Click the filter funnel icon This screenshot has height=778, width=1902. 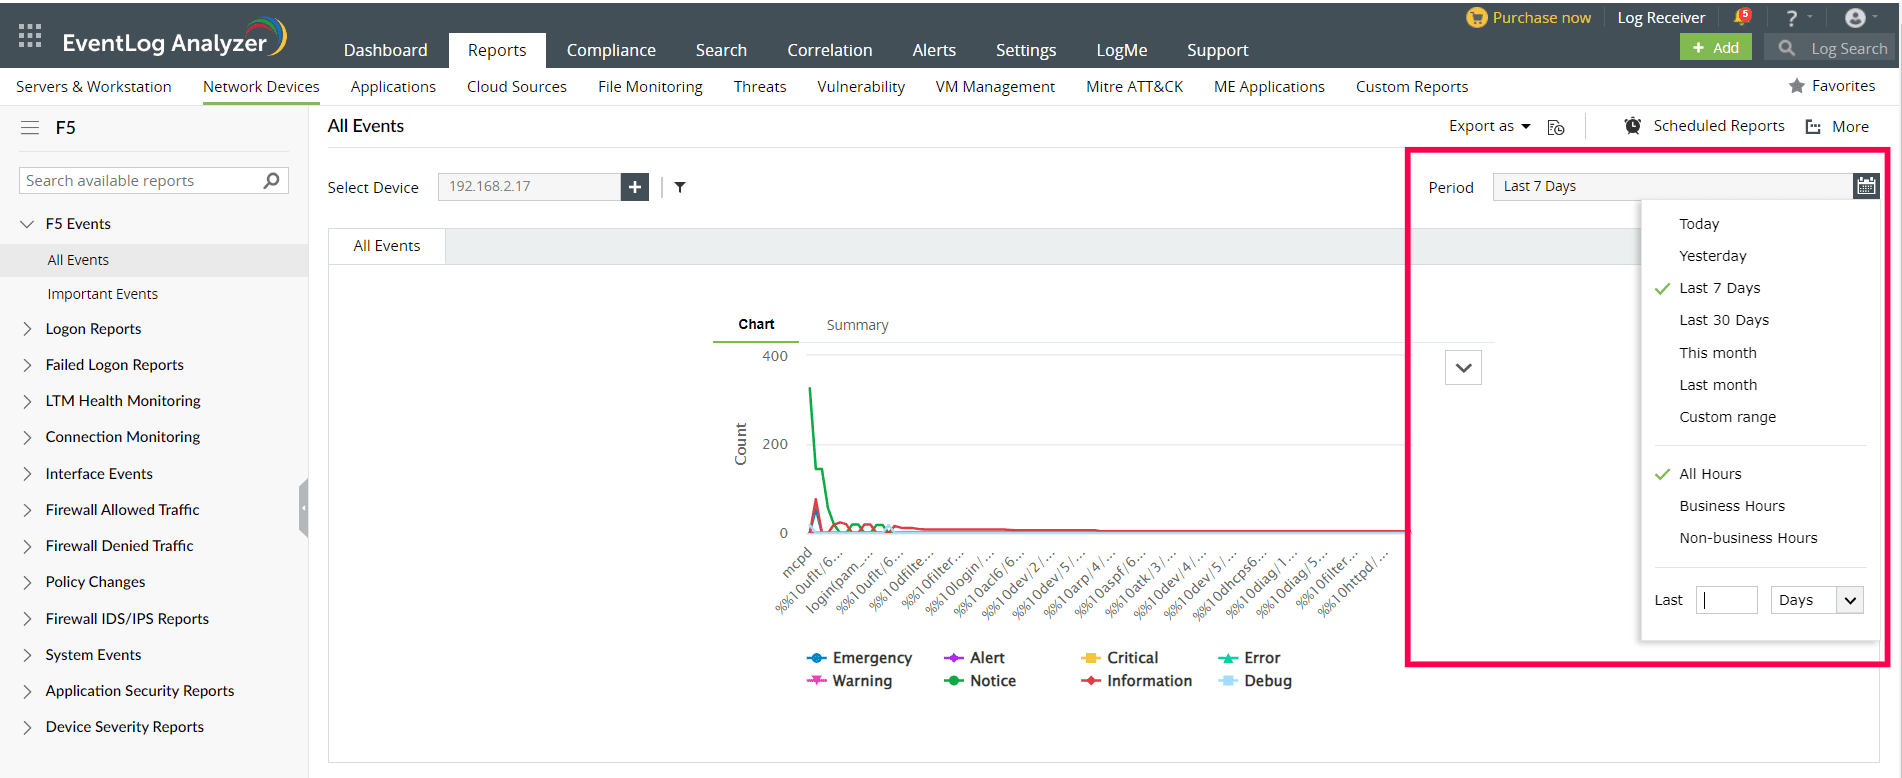pyautogui.click(x=680, y=187)
